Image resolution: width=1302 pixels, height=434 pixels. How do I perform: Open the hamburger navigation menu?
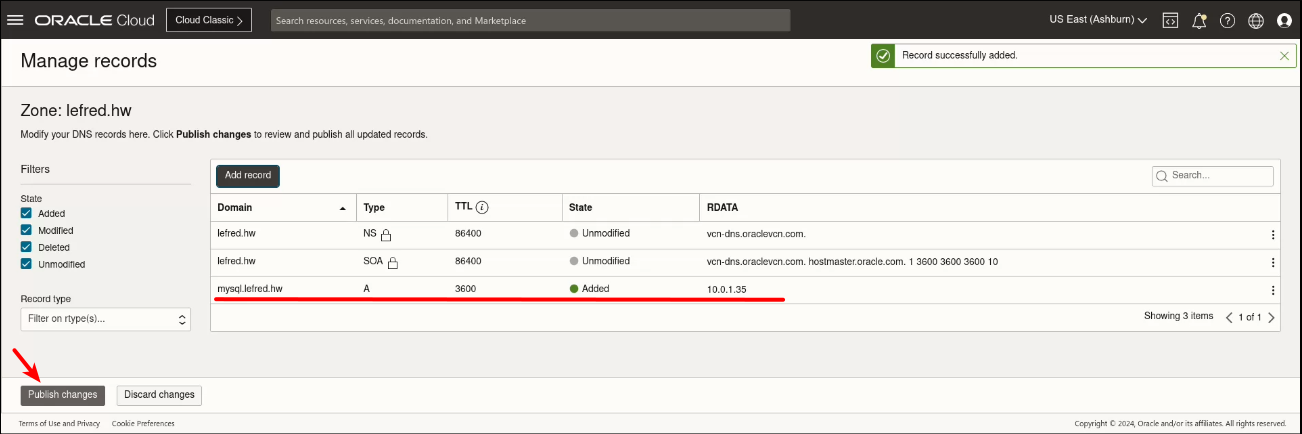coord(16,20)
